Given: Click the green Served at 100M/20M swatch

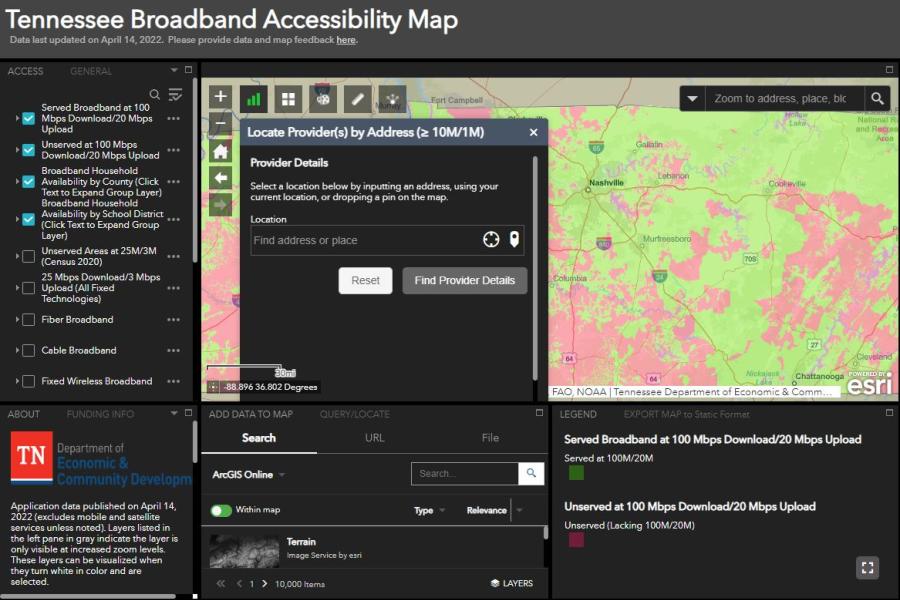Looking at the screenshot, I should (x=576, y=473).
